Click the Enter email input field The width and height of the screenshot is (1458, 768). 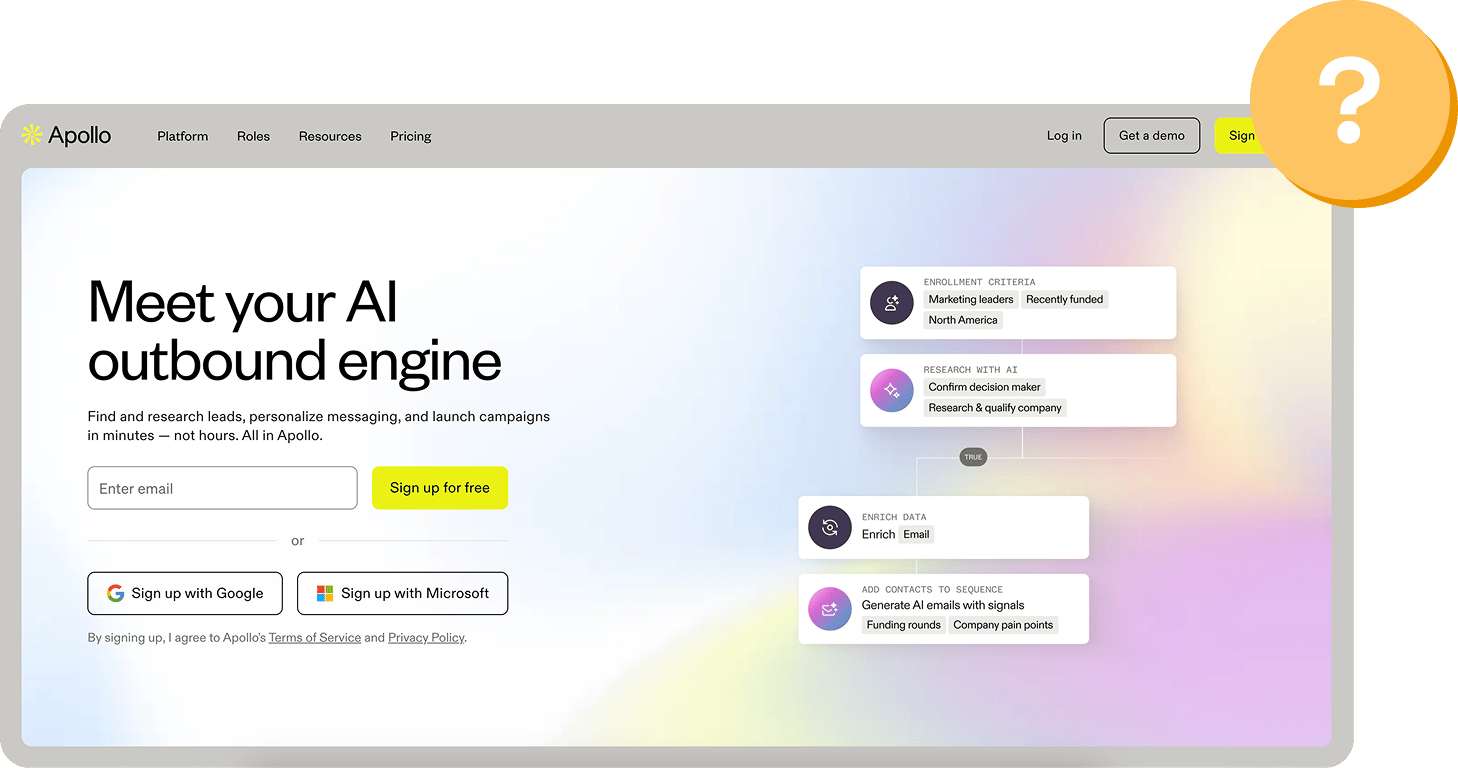pyautogui.click(x=222, y=488)
